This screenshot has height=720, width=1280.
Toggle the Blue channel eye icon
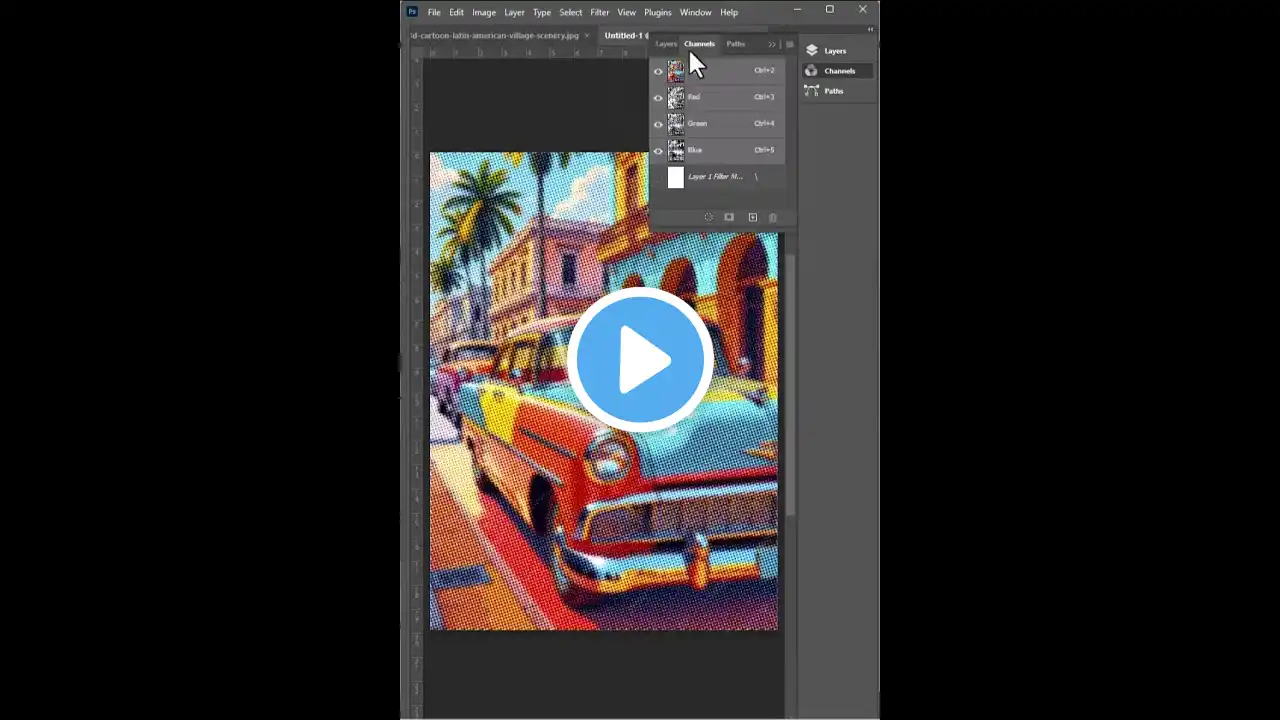[x=658, y=150]
